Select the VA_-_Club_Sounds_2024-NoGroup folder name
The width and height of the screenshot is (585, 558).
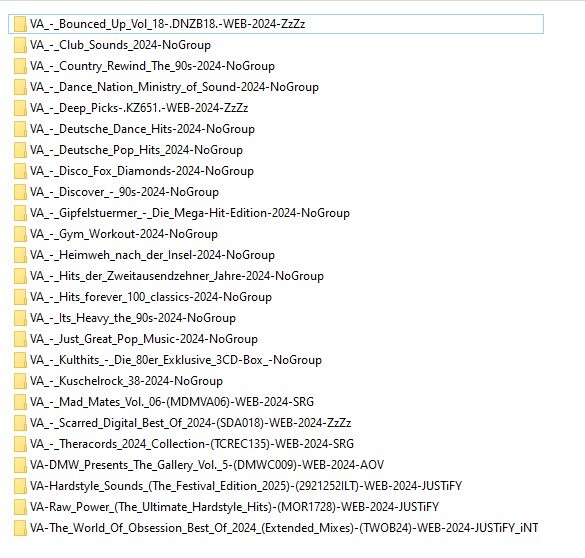(120, 45)
